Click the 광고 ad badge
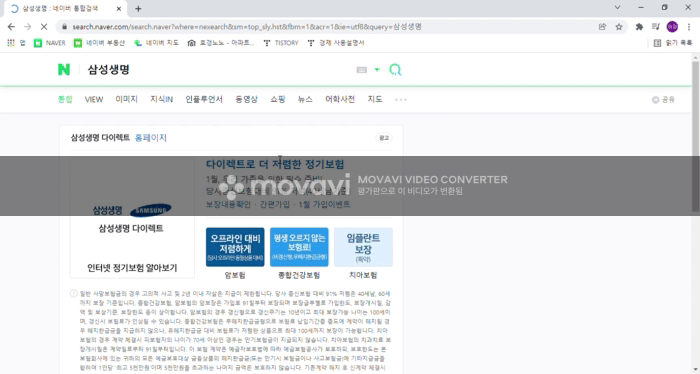700x374 pixels. [384, 138]
